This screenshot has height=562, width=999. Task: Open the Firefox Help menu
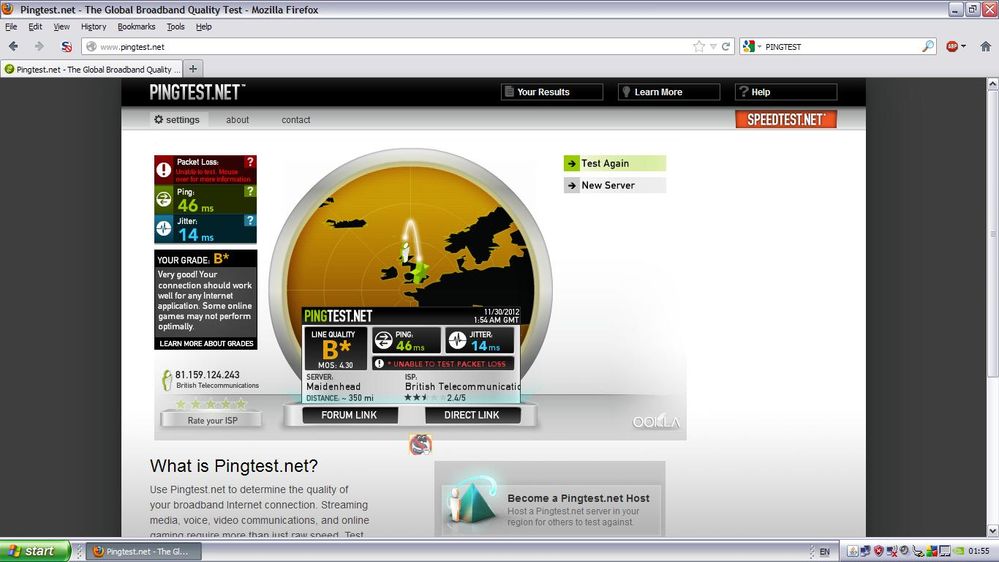click(x=204, y=27)
